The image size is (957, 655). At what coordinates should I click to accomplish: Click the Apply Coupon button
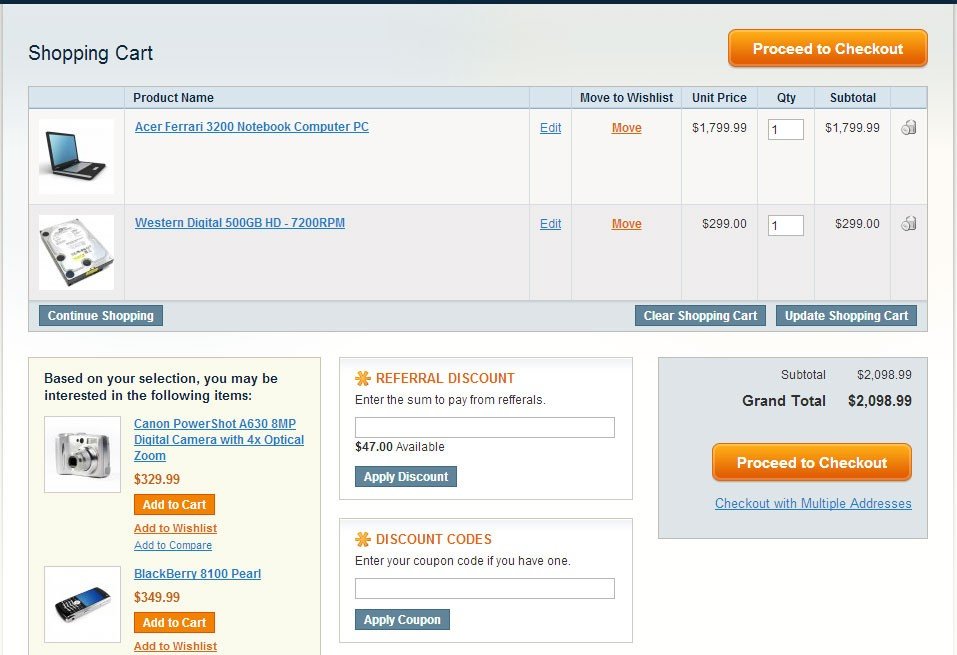click(402, 619)
